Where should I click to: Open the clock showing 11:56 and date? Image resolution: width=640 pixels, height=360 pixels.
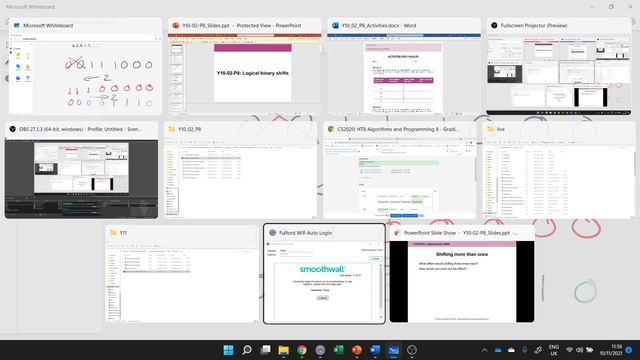pyautogui.click(x=611, y=350)
